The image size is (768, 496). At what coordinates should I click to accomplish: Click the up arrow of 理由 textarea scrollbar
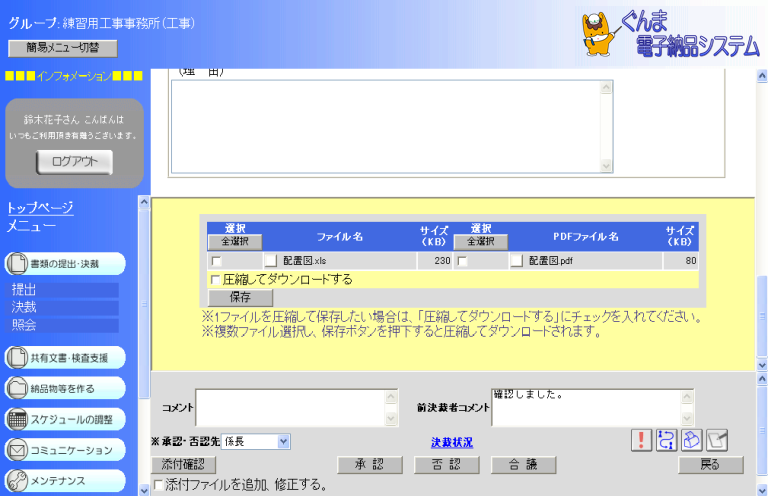pyautogui.click(x=606, y=88)
